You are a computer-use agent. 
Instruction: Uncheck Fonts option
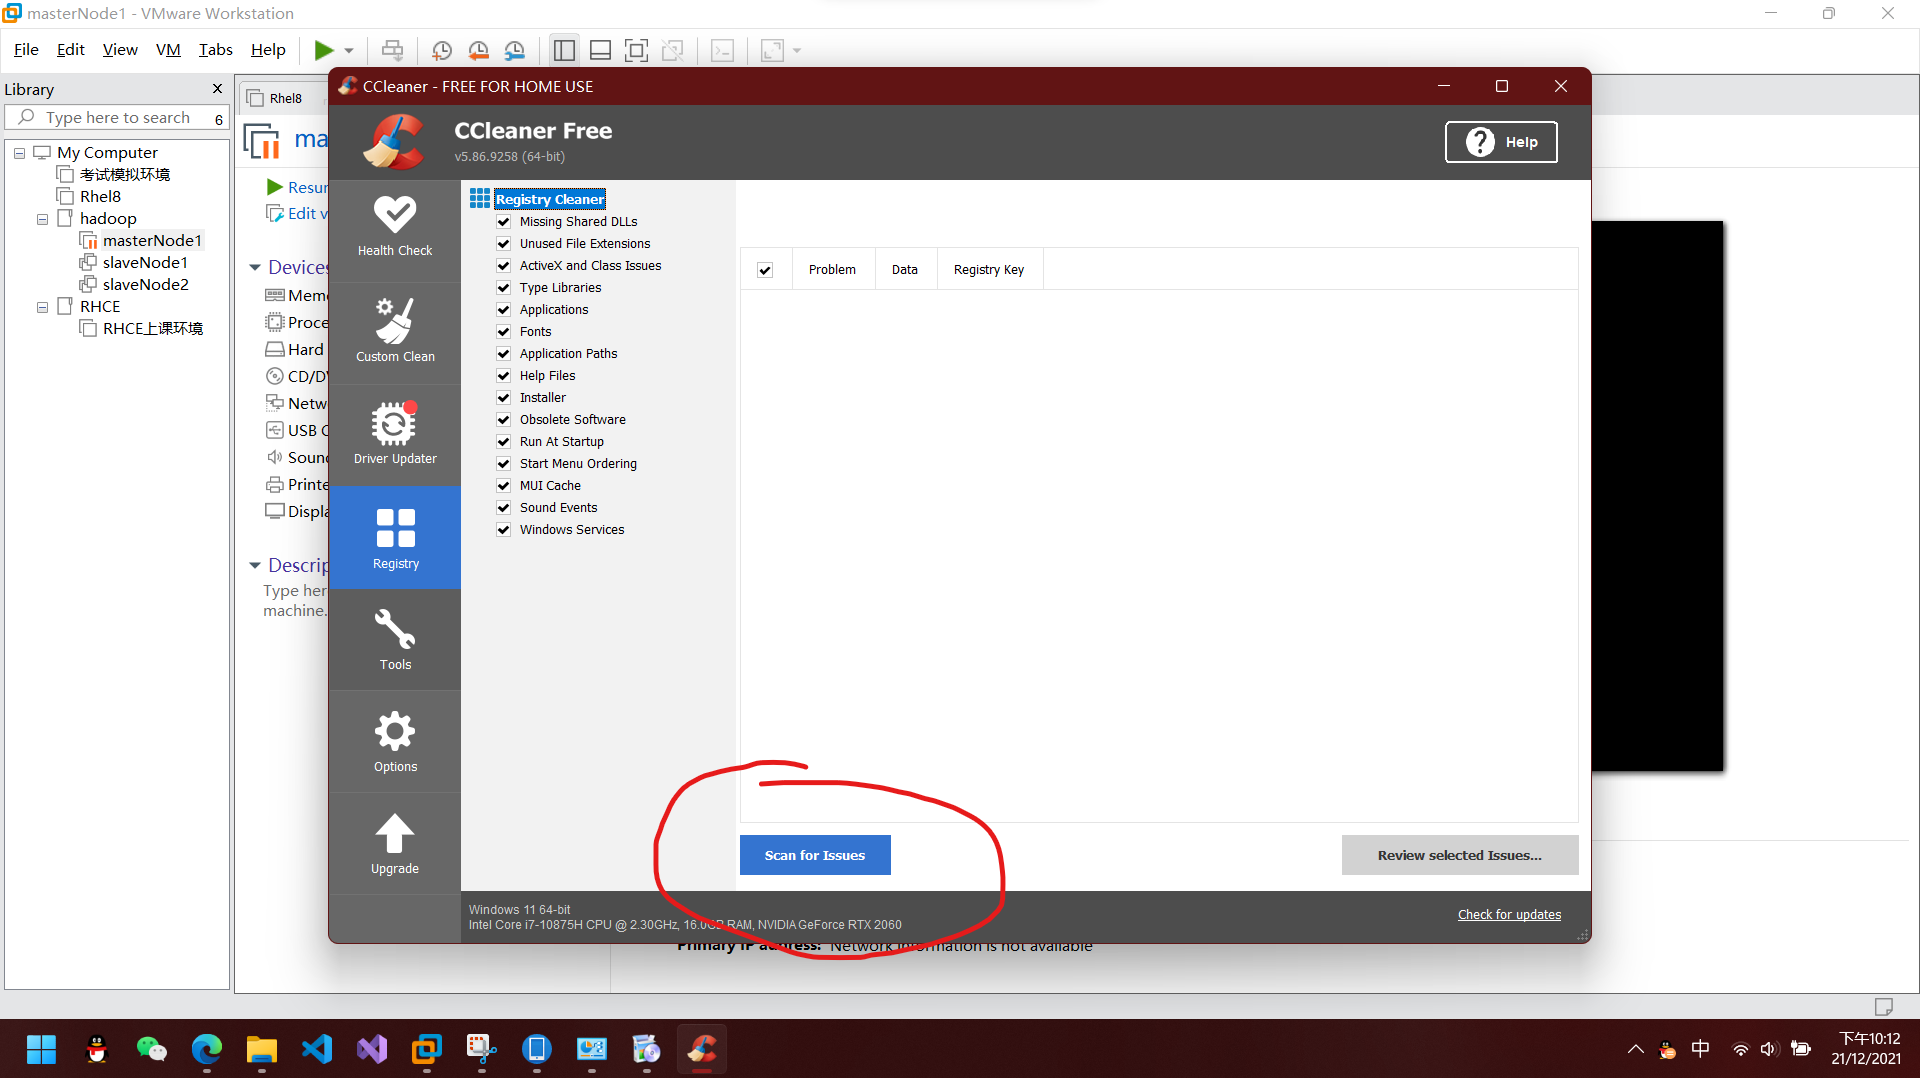point(504,331)
